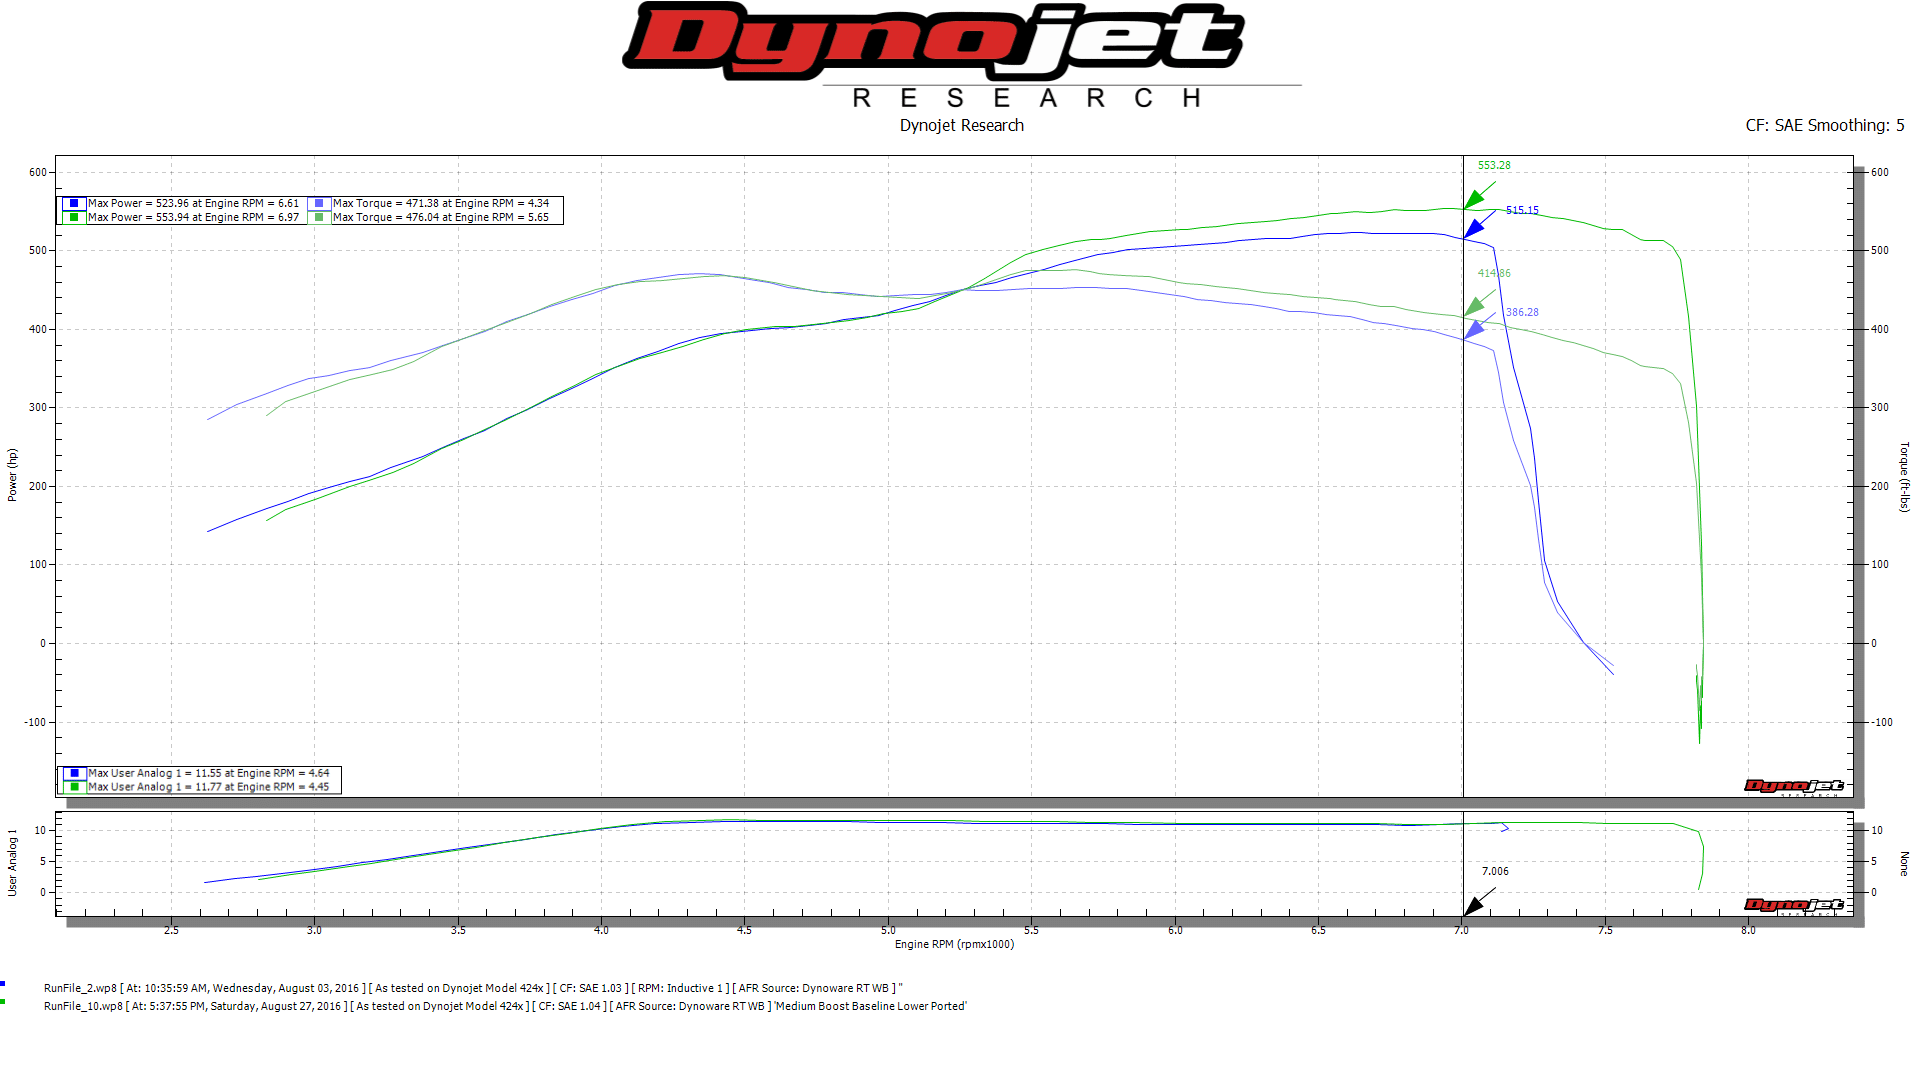This screenshot has height=1084, width=1924.
Task: Click the 8.0 tick on the RPM axis
Action: click(1748, 930)
